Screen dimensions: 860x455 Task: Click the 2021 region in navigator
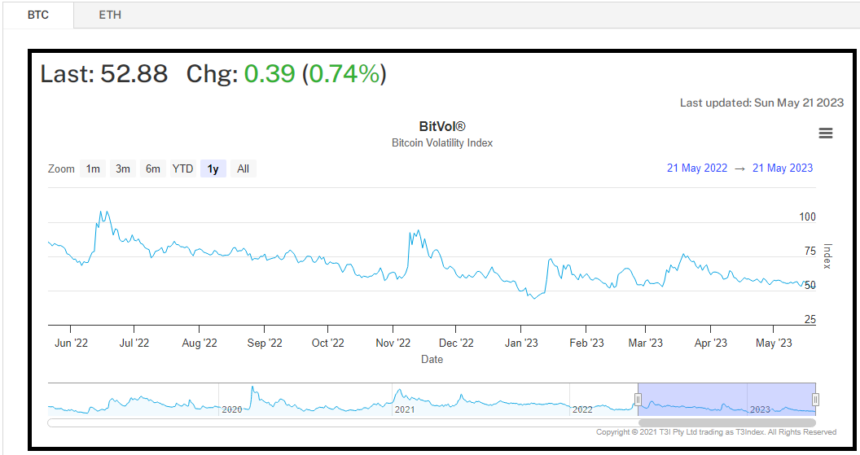pyautogui.click(x=404, y=408)
